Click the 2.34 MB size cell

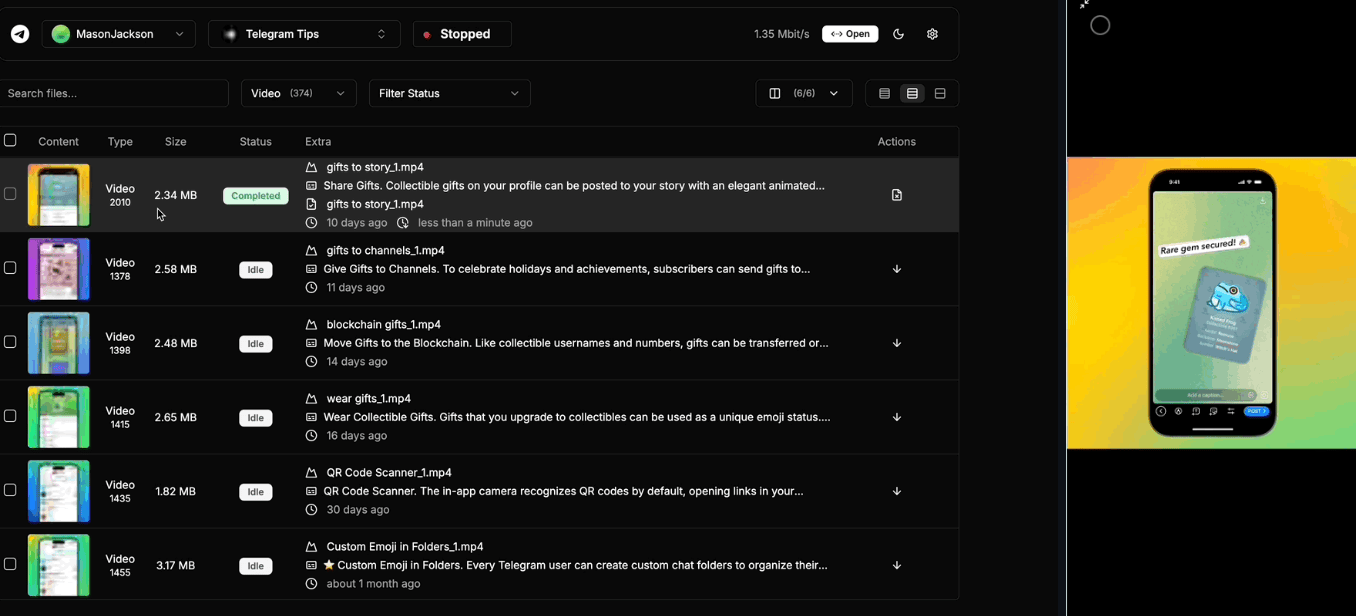(176, 195)
